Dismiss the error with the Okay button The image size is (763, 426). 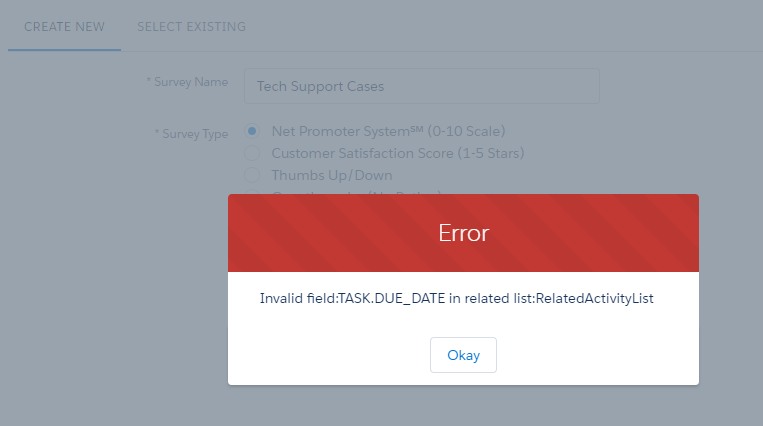click(x=463, y=355)
